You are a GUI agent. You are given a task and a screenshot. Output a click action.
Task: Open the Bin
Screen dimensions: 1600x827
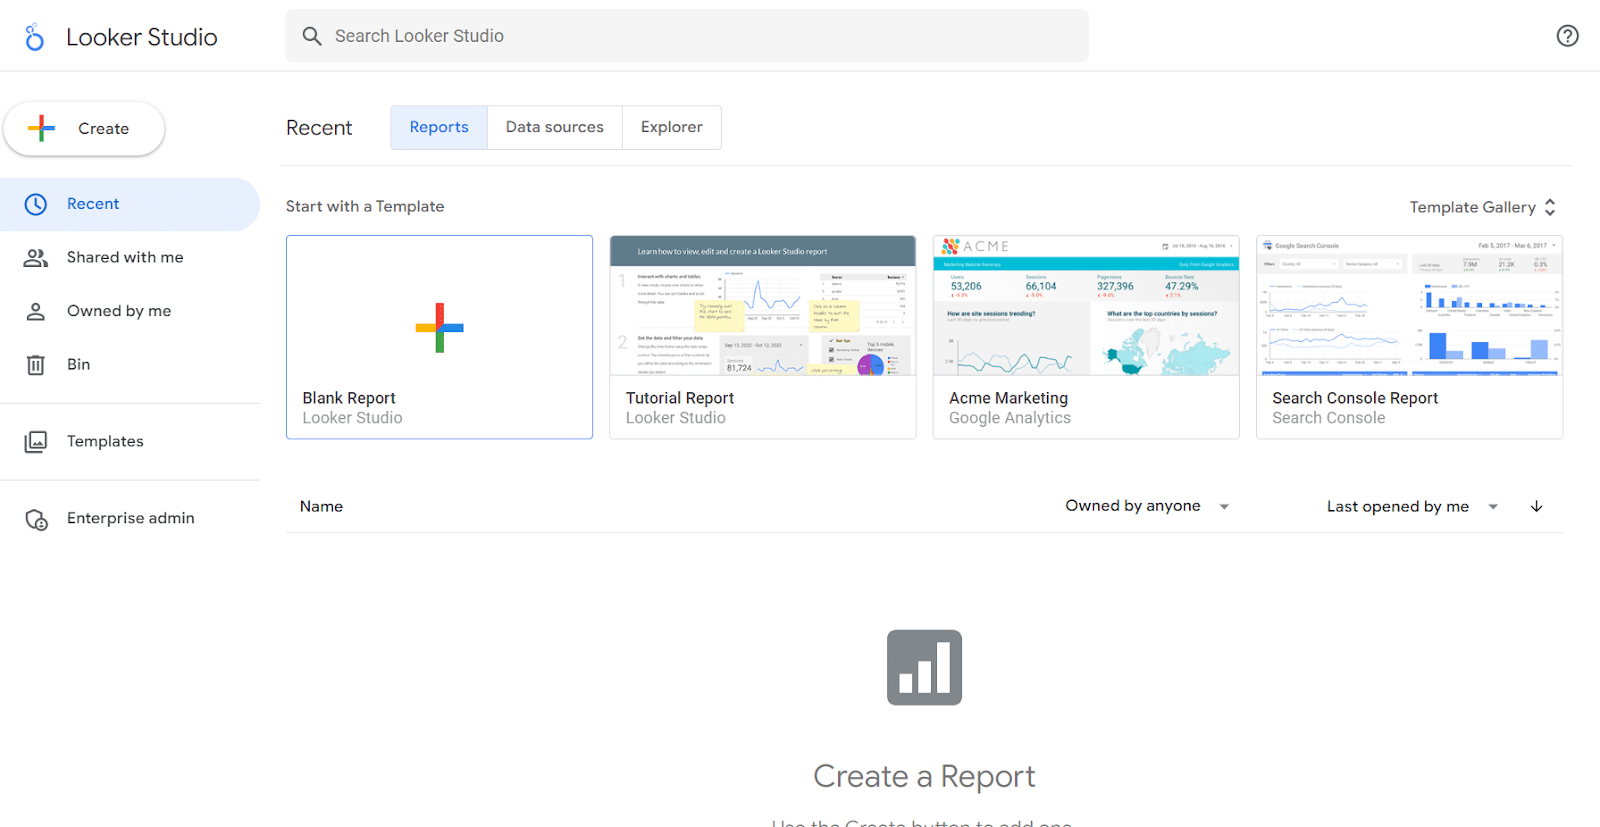click(x=130, y=365)
